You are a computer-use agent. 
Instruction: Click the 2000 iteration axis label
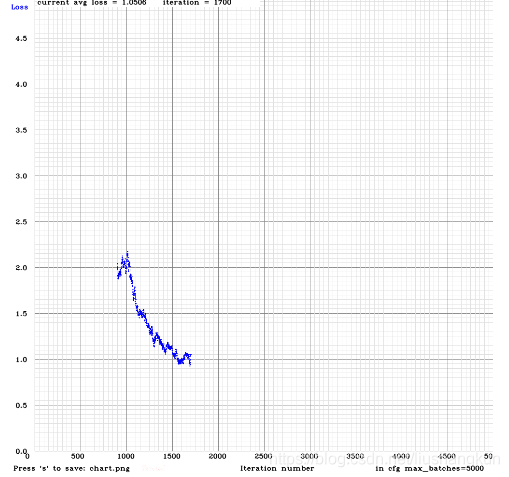pyautogui.click(x=218, y=456)
